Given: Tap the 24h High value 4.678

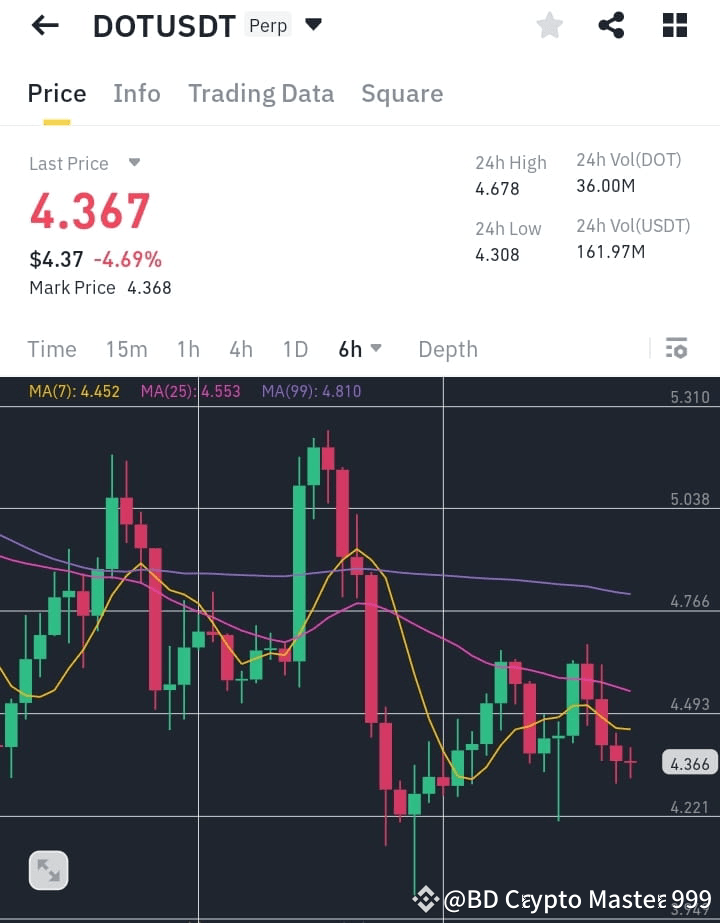Looking at the screenshot, I should pos(497,188).
